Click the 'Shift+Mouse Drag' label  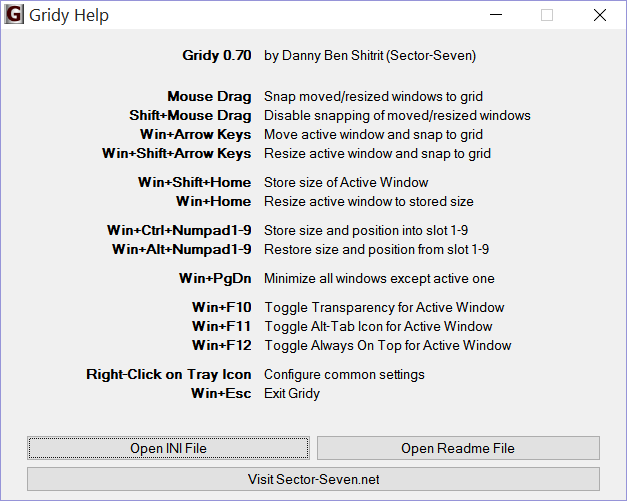[x=190, y=116]
